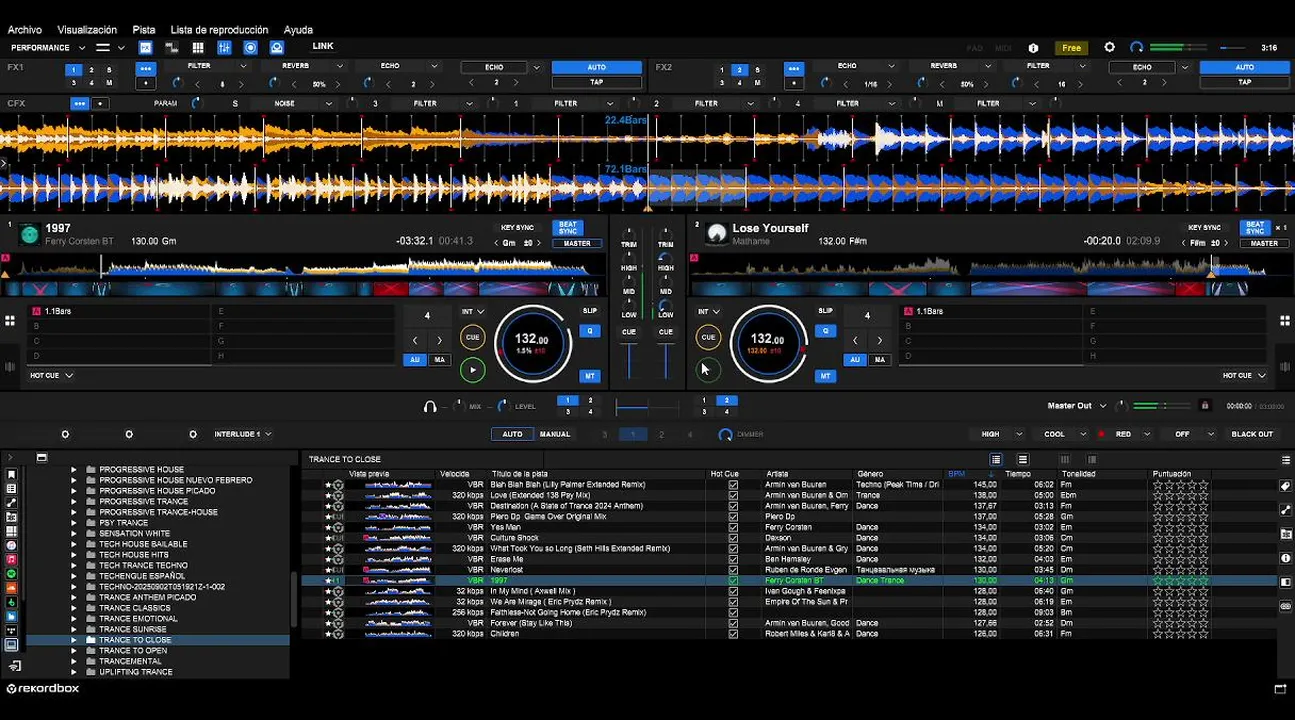Image resolution: width=1295 pixels, height=720 pixels.
Task: Toggle quantize Q on deck 1
Action: click(x=590, y=331)
